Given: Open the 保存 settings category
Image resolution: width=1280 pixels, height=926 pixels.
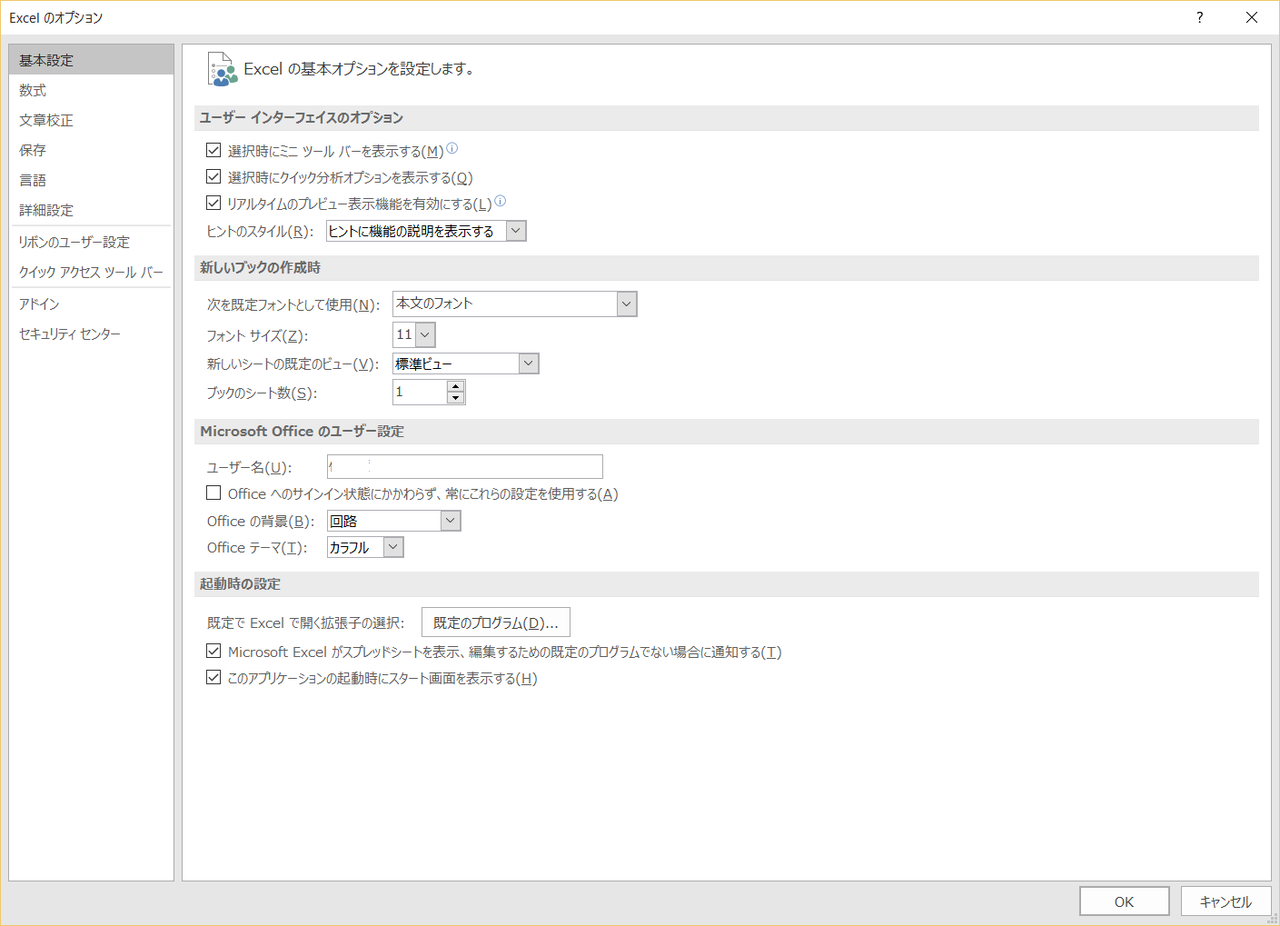Looking at the screenshot, I should click(91, 150).
